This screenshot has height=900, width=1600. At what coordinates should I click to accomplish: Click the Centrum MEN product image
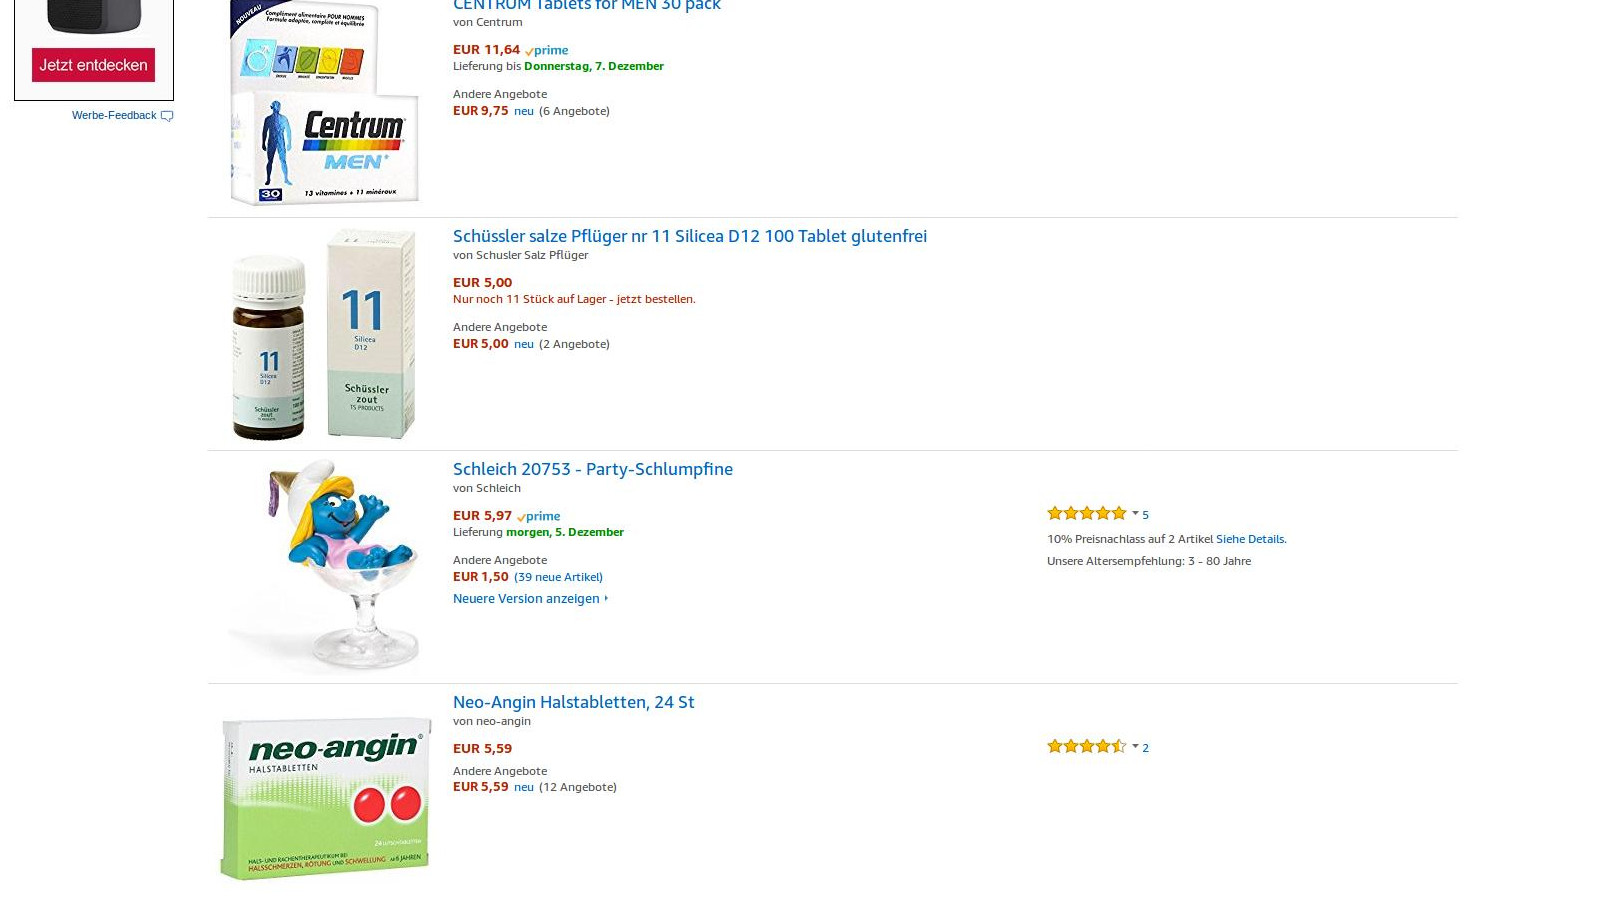click(324, 105)
